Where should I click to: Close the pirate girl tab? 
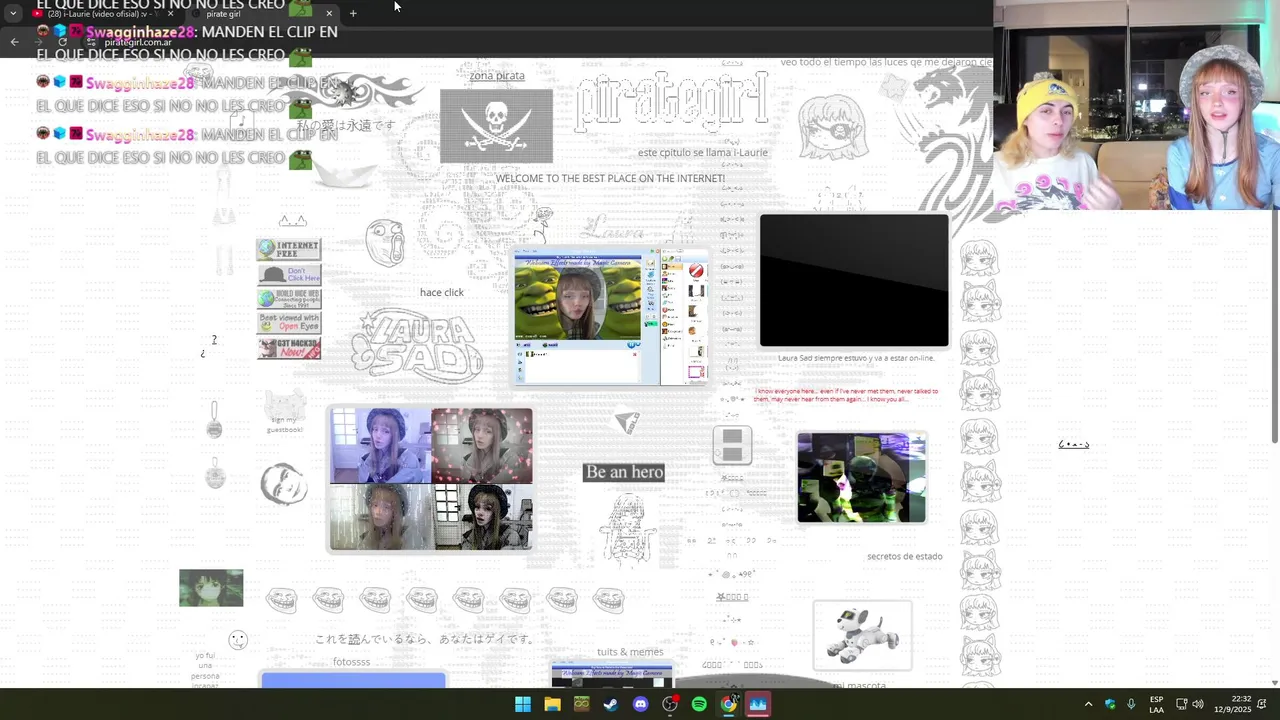click(x=329, y=14)
